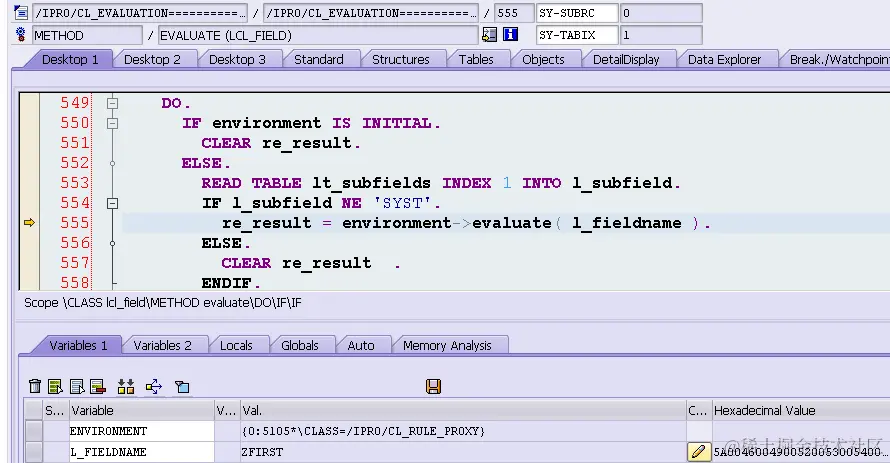Click the branching arrows icon in the variables toolbar

point(154,386)
